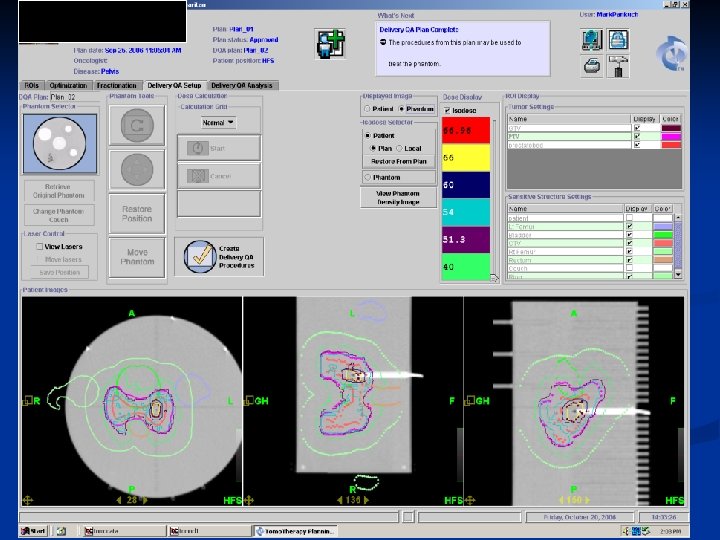Click the crosshair icon in the coronal view
Viewport: 720px width, 540px height.
(x=249, y=500)
